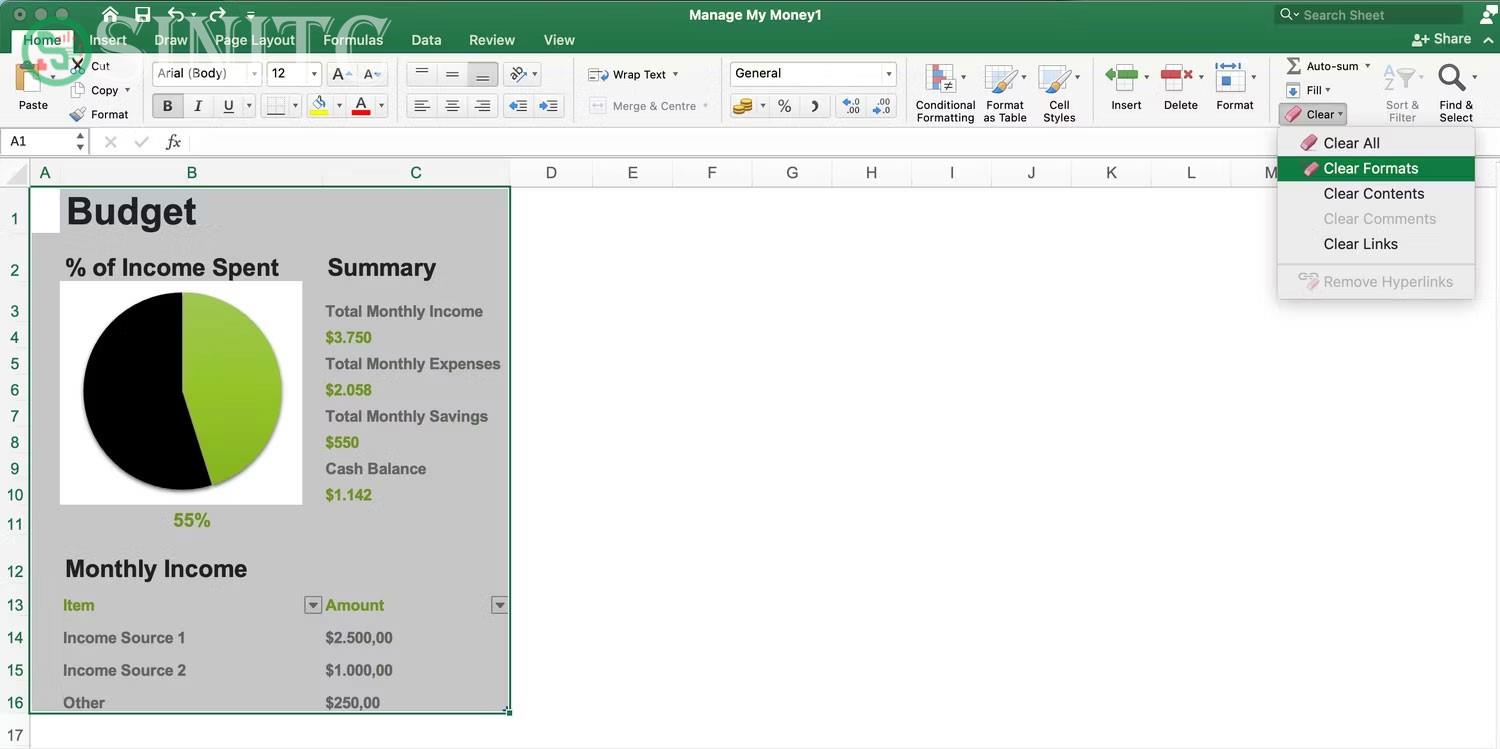
Task: Align text left
Action: point(422,106)
